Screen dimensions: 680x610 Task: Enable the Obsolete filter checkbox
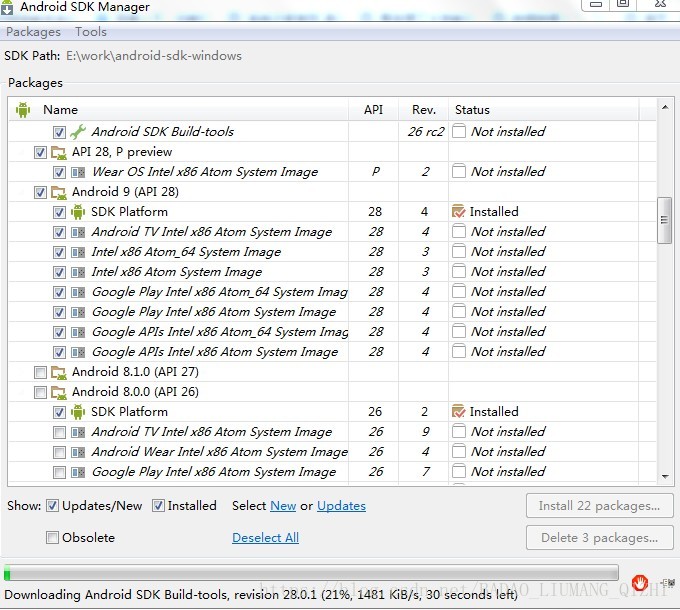pyautogui.click(x=52, y=538)
